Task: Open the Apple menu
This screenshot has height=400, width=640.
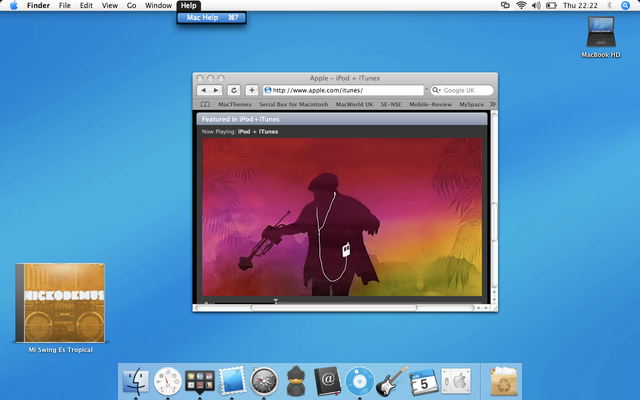Action: point(13,6)
